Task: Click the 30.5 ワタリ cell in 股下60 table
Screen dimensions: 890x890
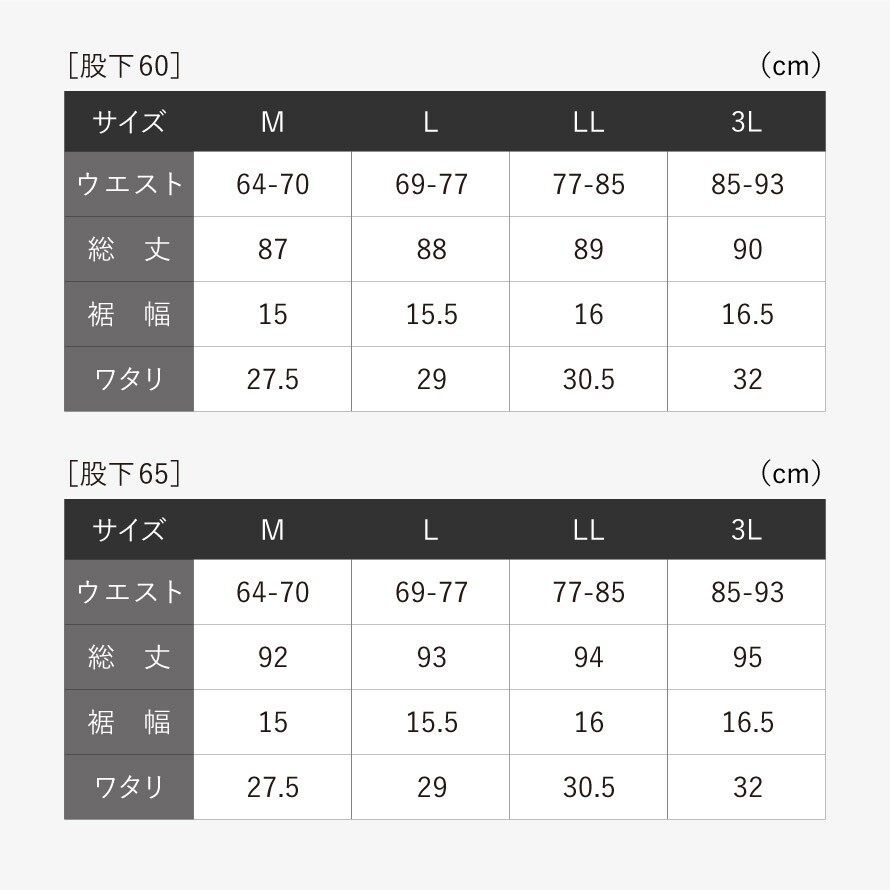Action: click(x=588, y=379)
